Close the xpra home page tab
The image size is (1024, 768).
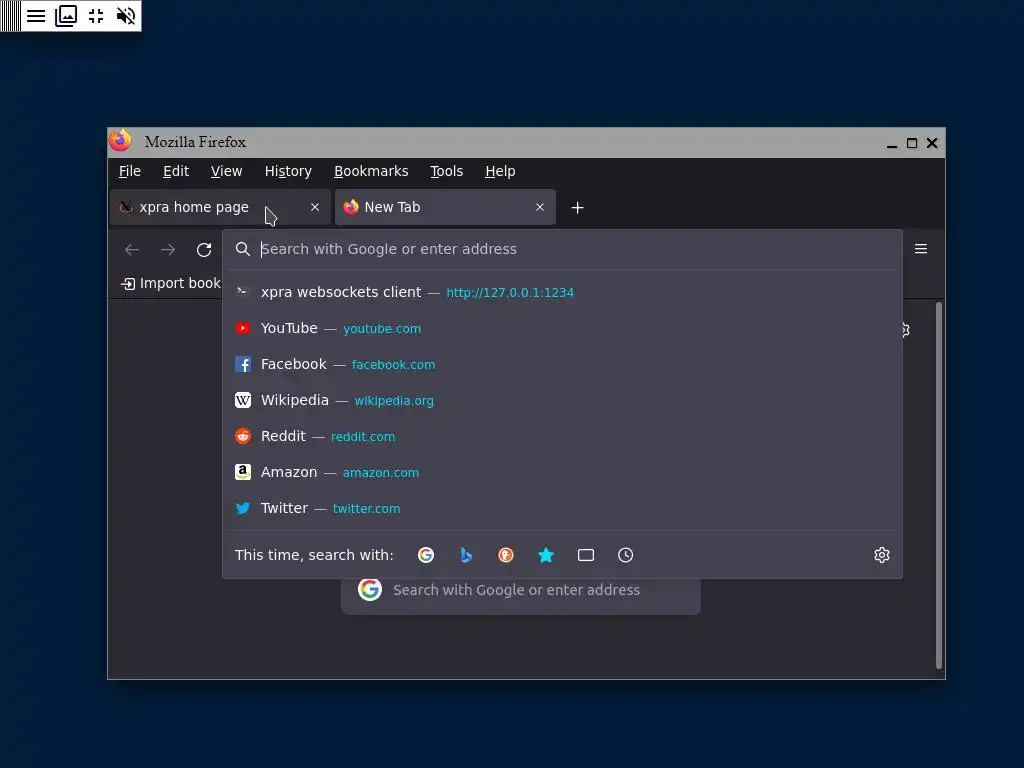[315, 207]
